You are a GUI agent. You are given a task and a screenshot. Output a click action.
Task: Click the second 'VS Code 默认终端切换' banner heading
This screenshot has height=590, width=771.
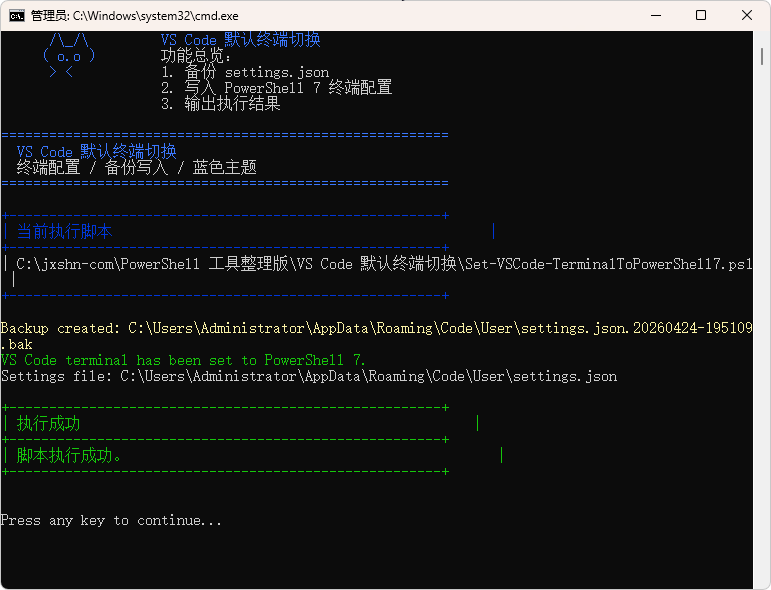[x=96, y=151]
